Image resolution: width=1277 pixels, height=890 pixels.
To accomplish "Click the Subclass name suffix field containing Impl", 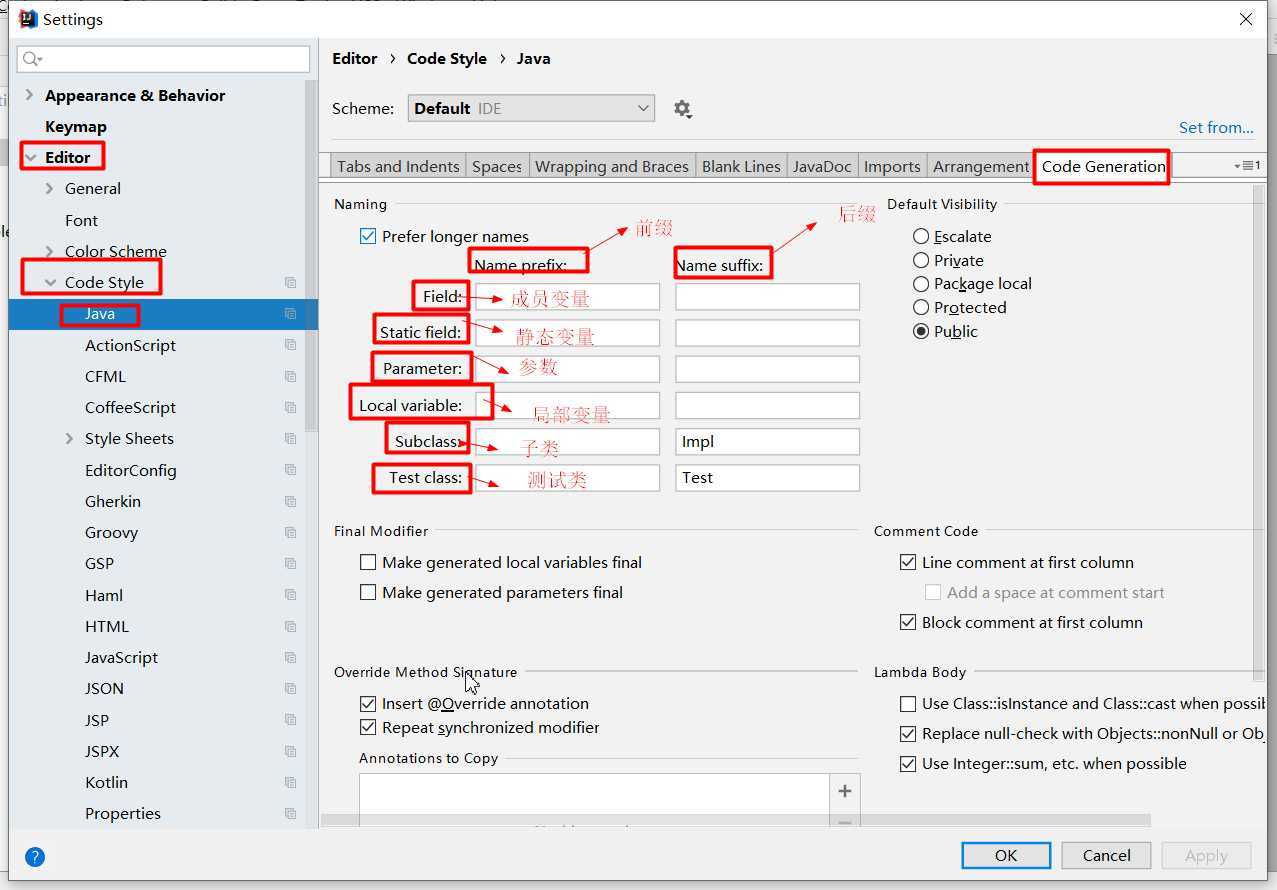I will pos(767,442).
